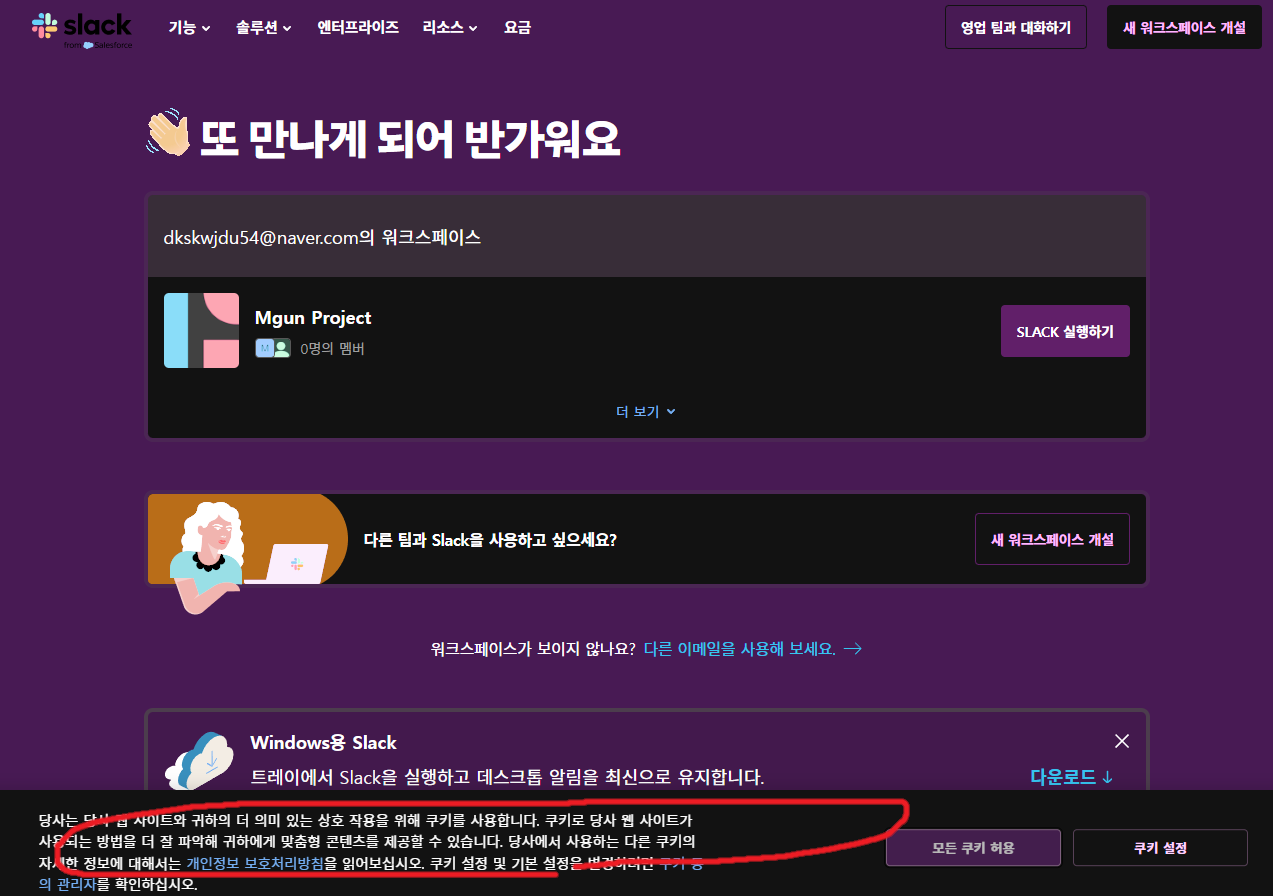Open the 엔터프라이즈 page
Image resolution: width=1273 pixels, height=896 pixels.
358,28
